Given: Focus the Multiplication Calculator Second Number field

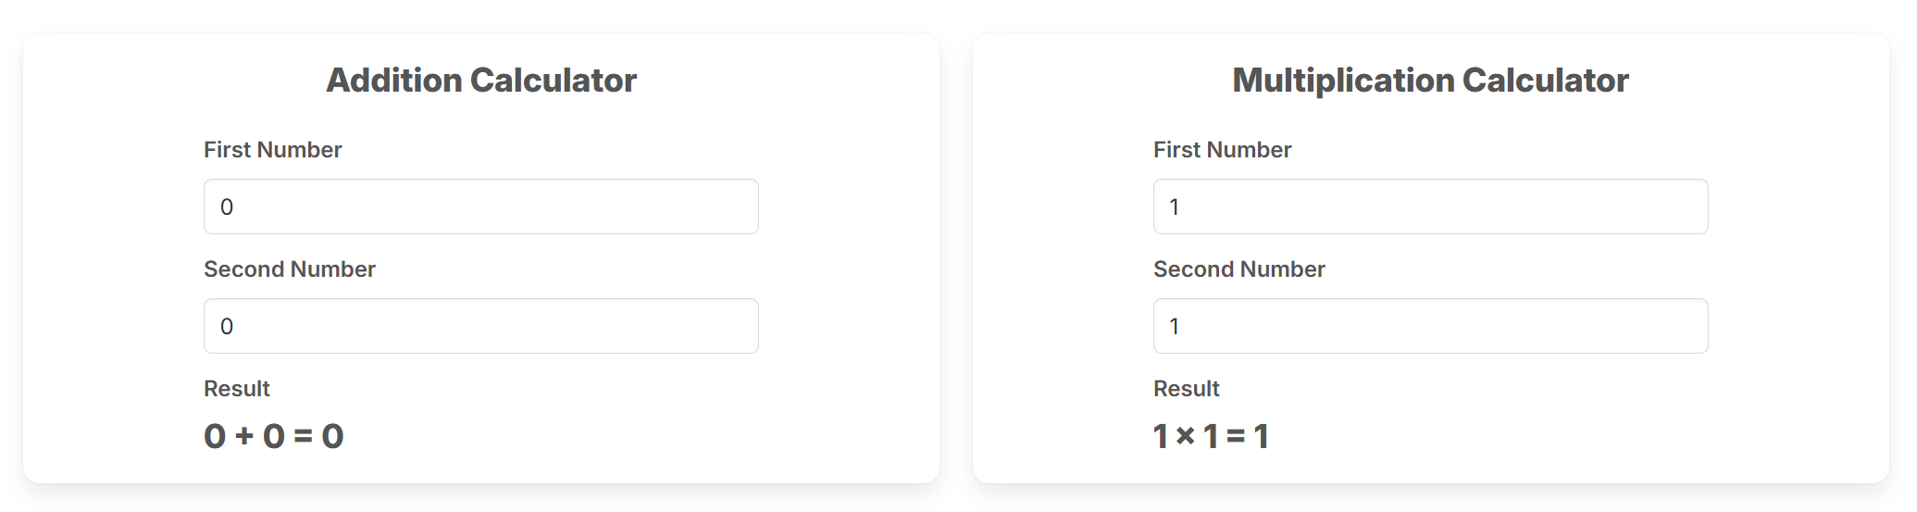Looking at the screenshot, I should pyautogui.click(x=1430, y=326).
